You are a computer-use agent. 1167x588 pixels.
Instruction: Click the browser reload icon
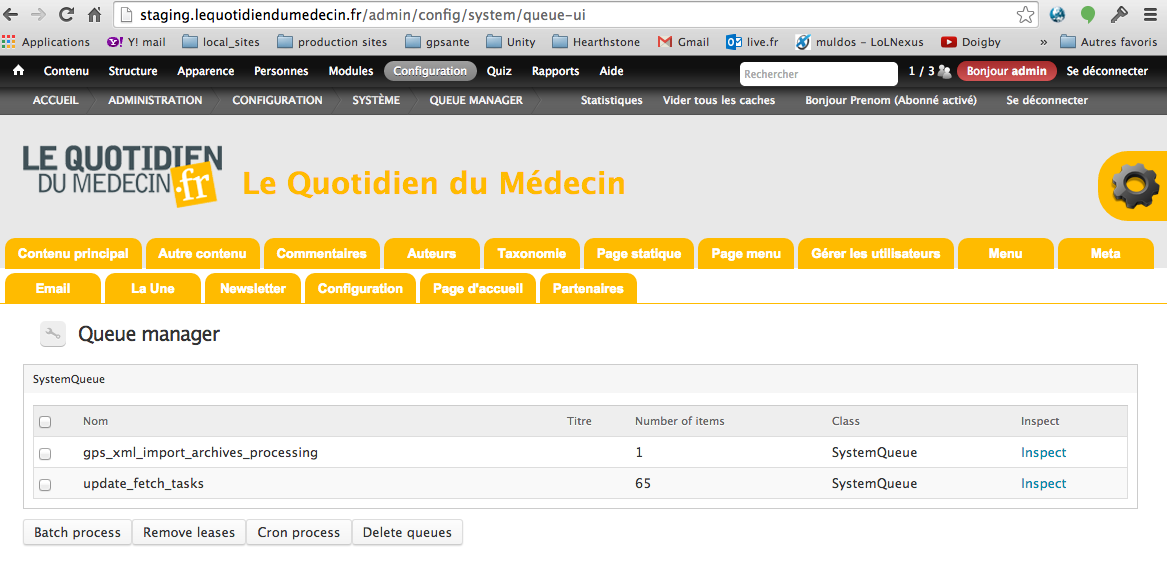67,15
